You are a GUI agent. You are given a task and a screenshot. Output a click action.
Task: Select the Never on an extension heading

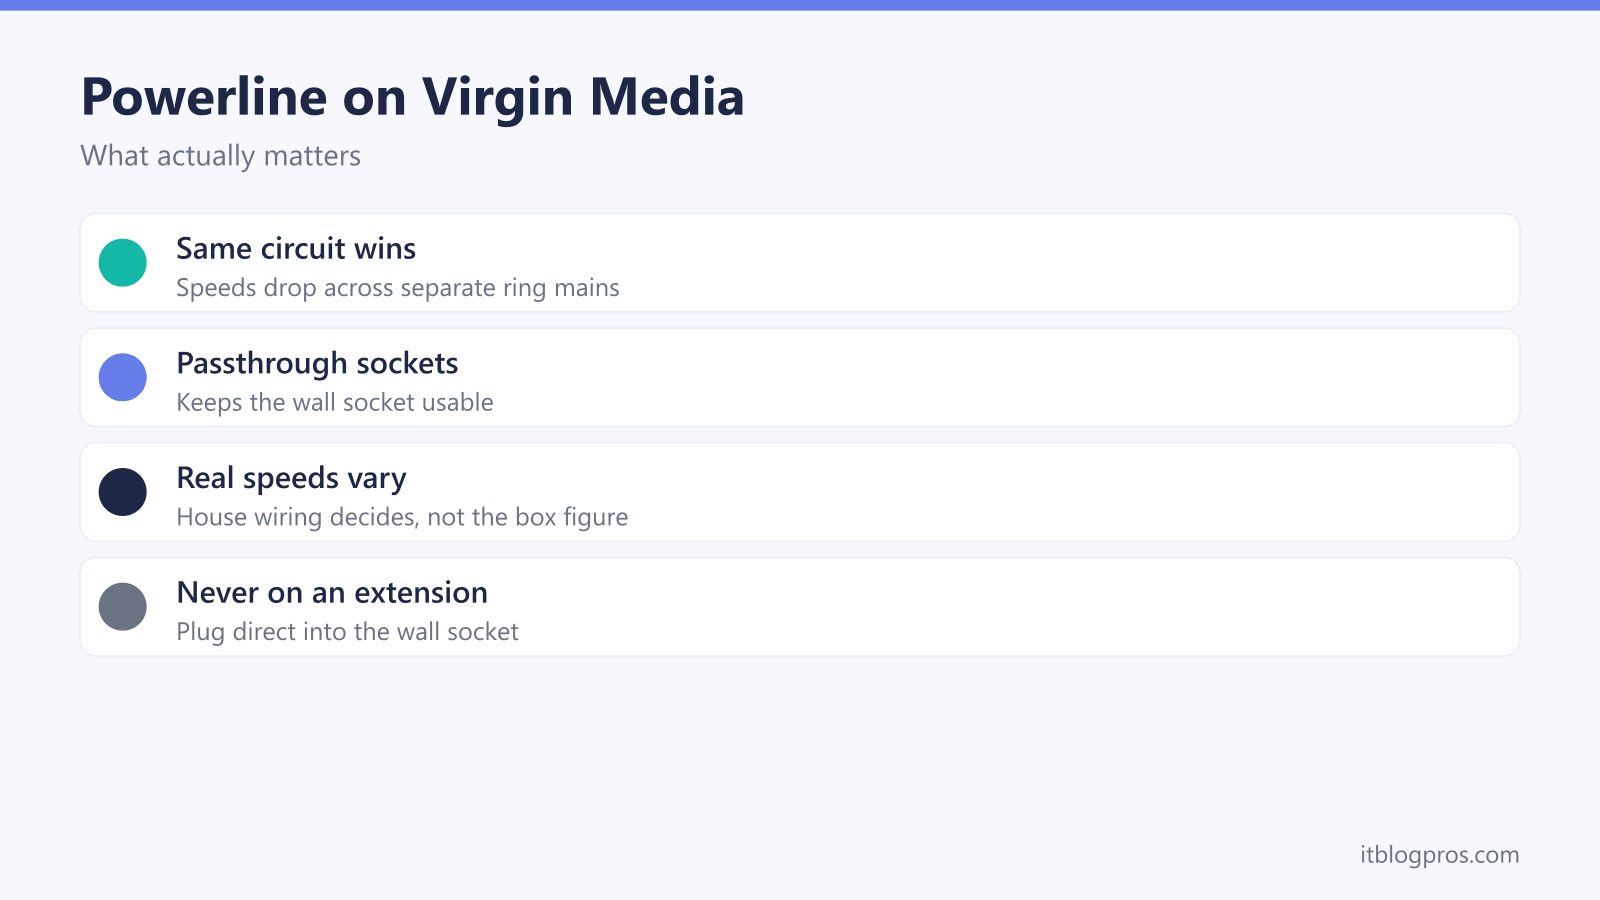332,593
